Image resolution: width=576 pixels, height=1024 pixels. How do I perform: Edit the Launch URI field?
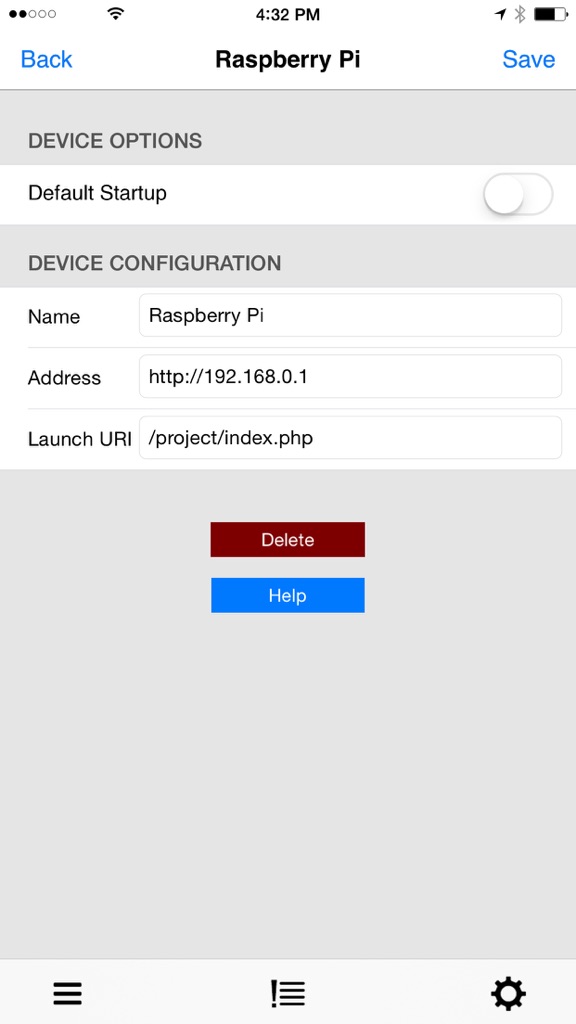pyautogui.click(x=350, y=438)
